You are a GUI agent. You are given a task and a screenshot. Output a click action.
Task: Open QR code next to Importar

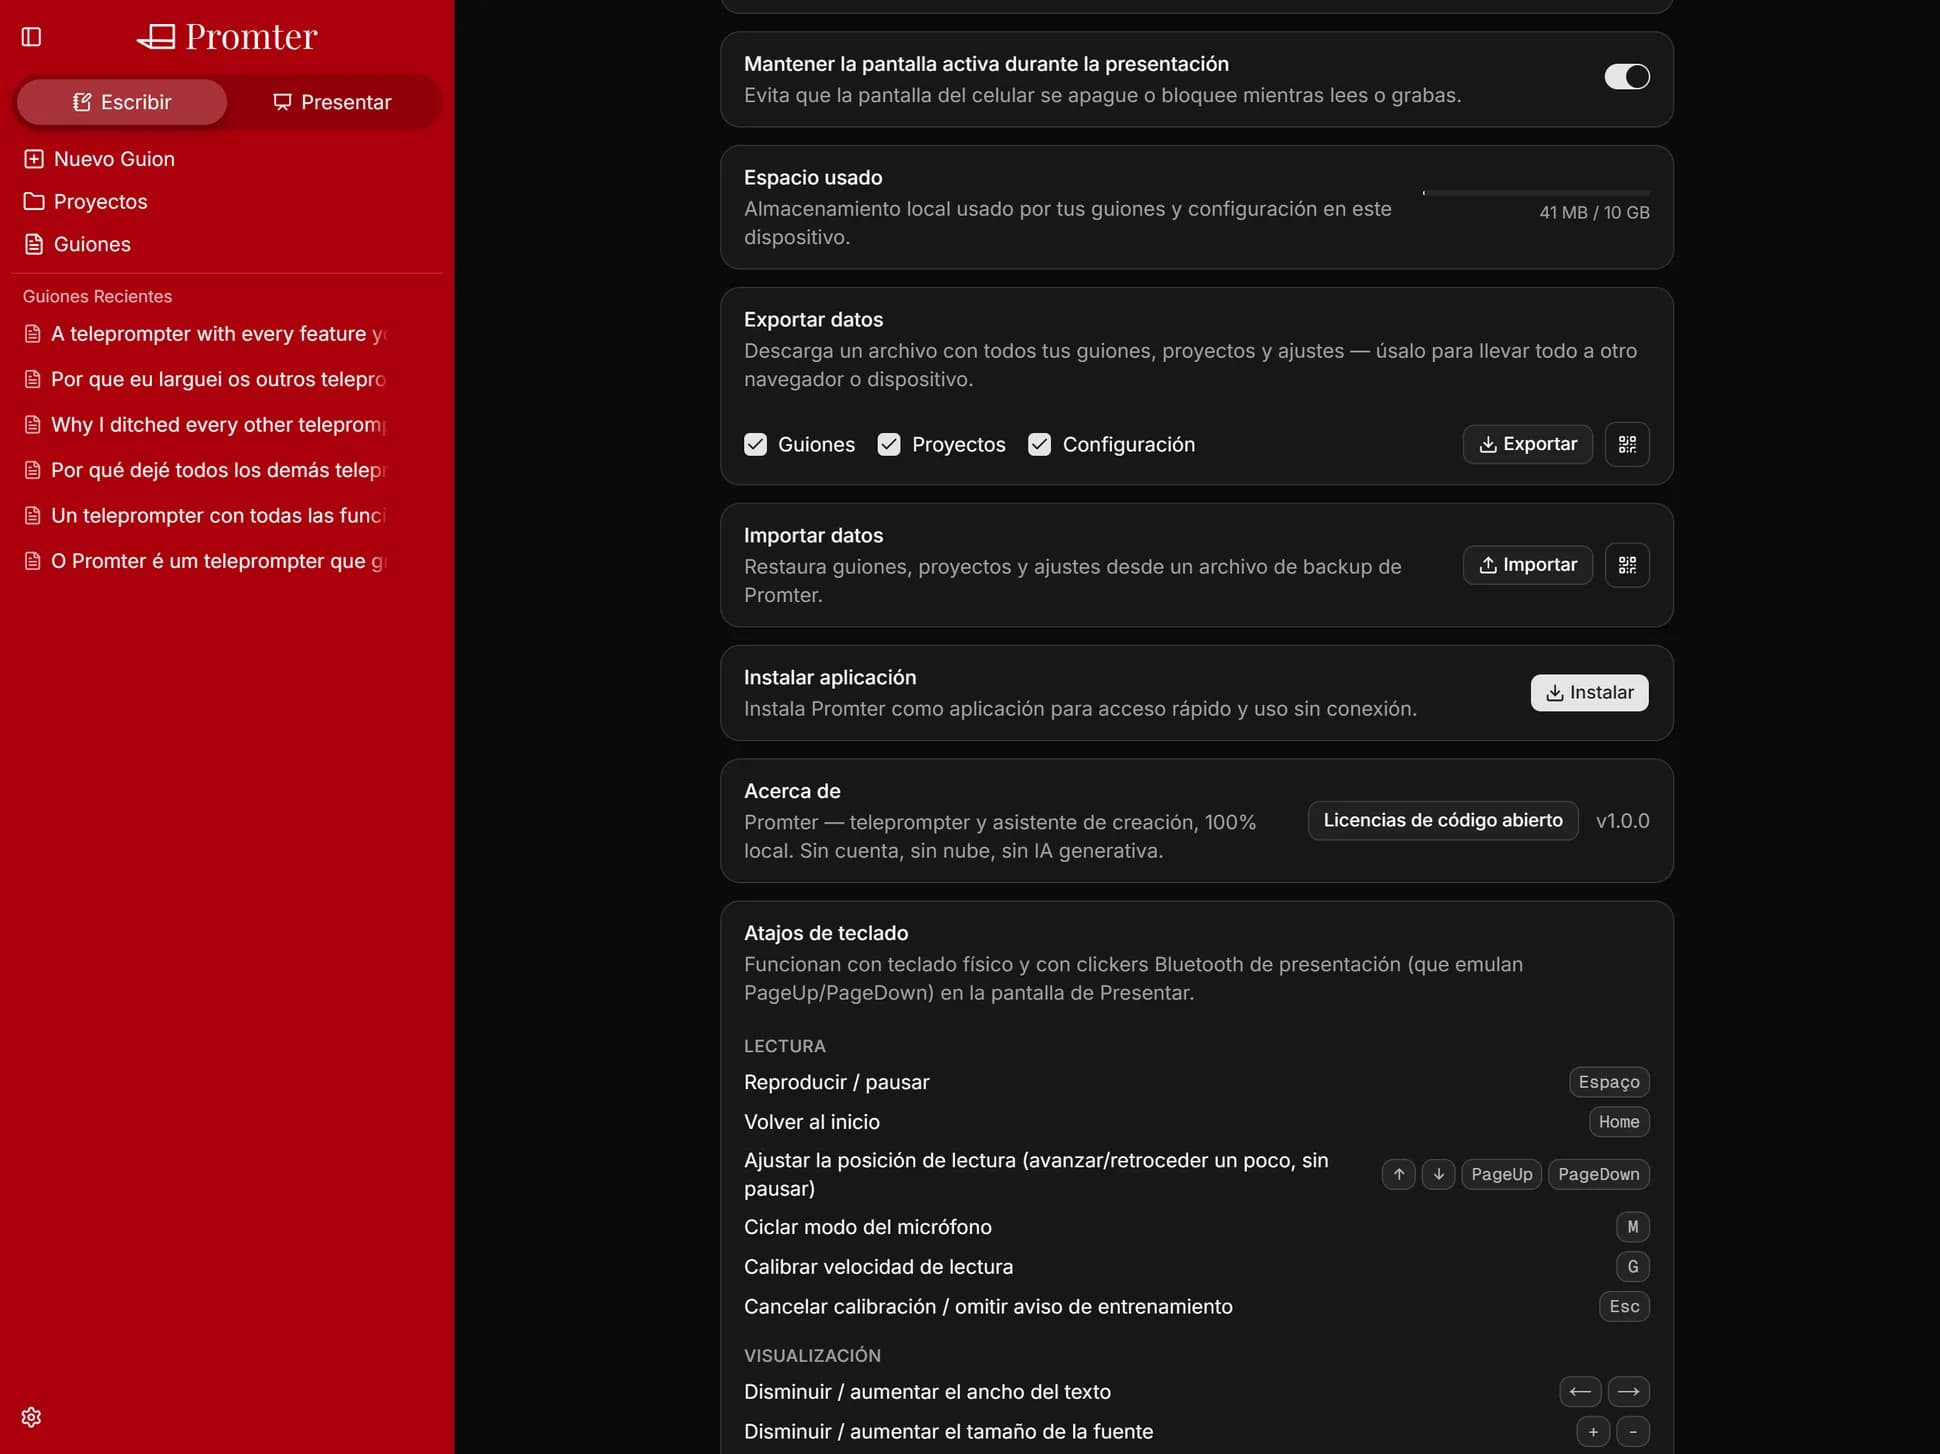1627,565
